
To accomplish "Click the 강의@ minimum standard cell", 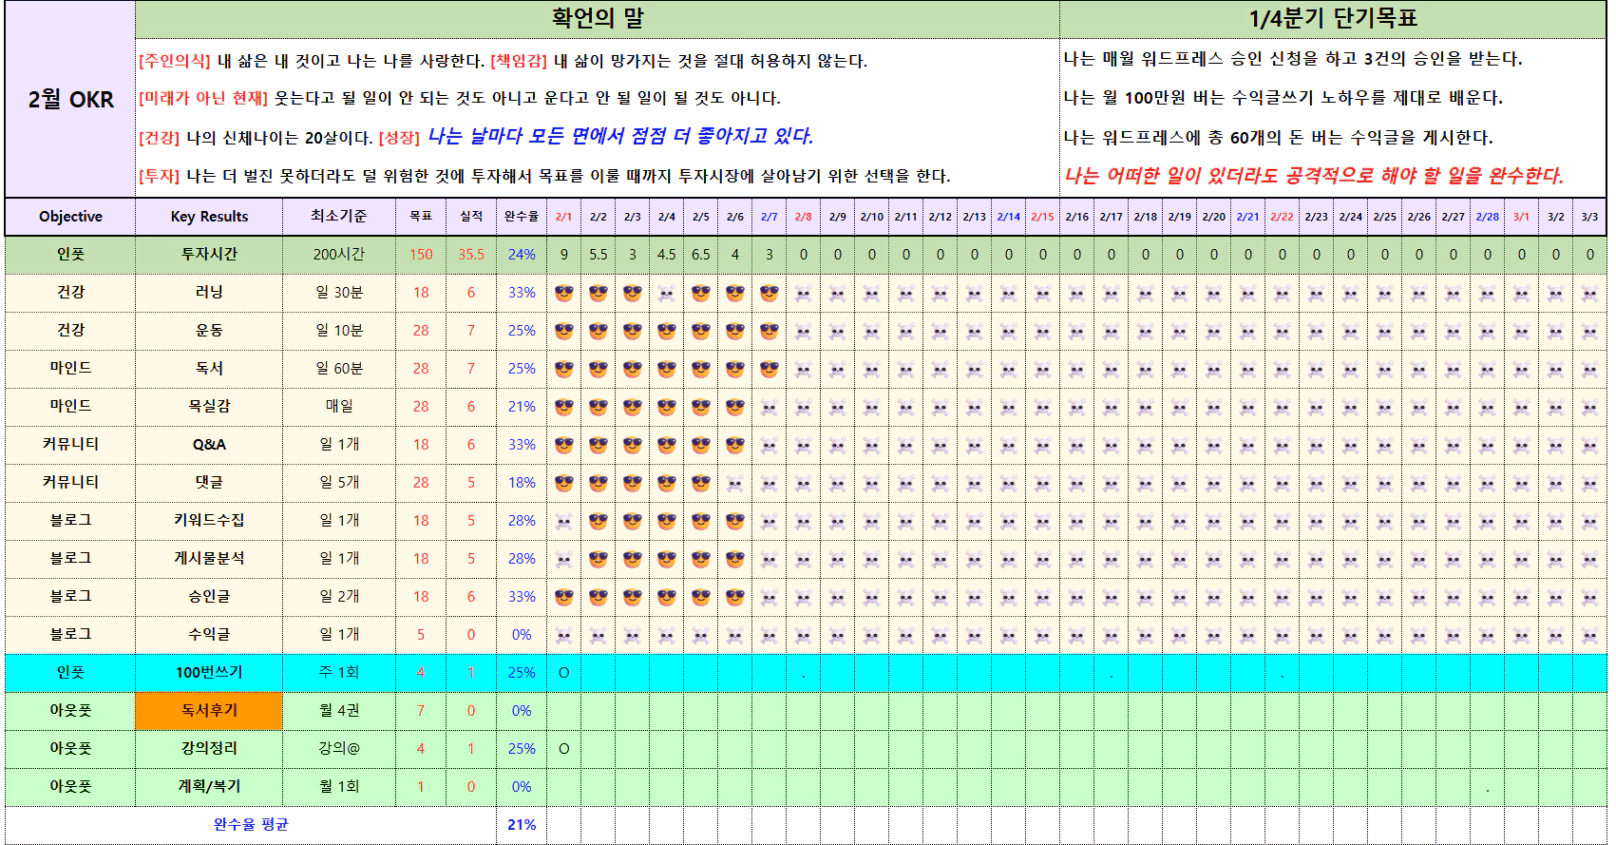I will point(339,749).
